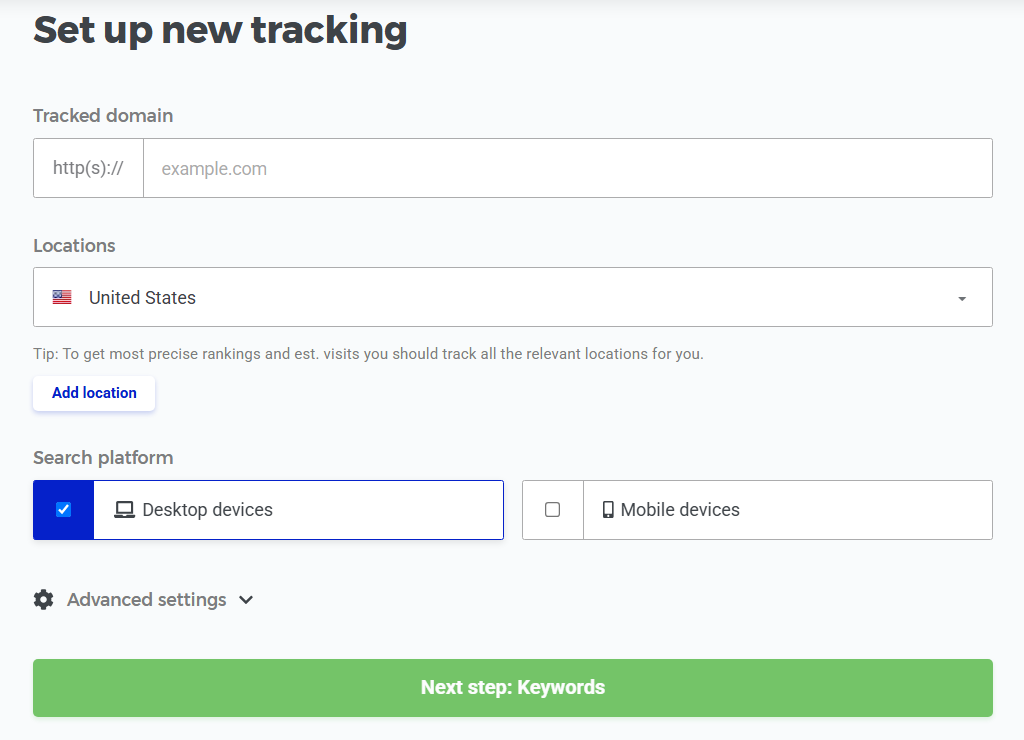The image size is (1024, 740).
Task: Select the Desktop devices label text
Action: (x=208, y=509)
